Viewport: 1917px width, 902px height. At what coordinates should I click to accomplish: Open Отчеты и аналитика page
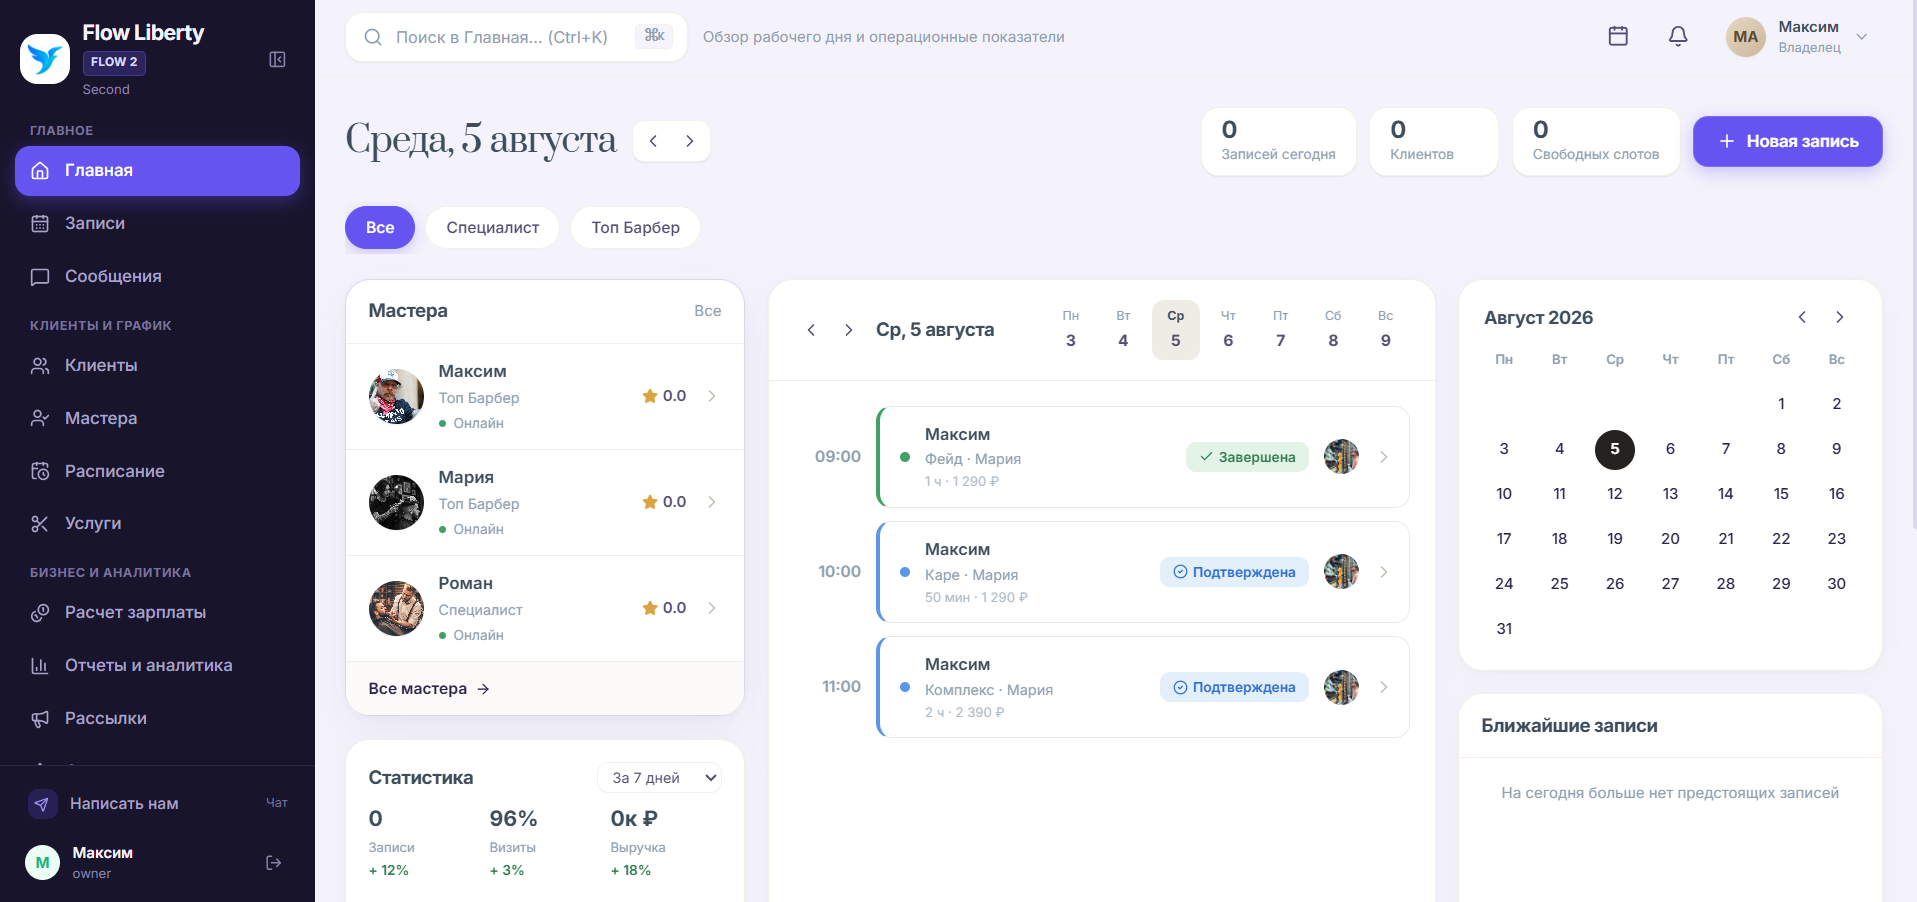[x=157, y=666]
